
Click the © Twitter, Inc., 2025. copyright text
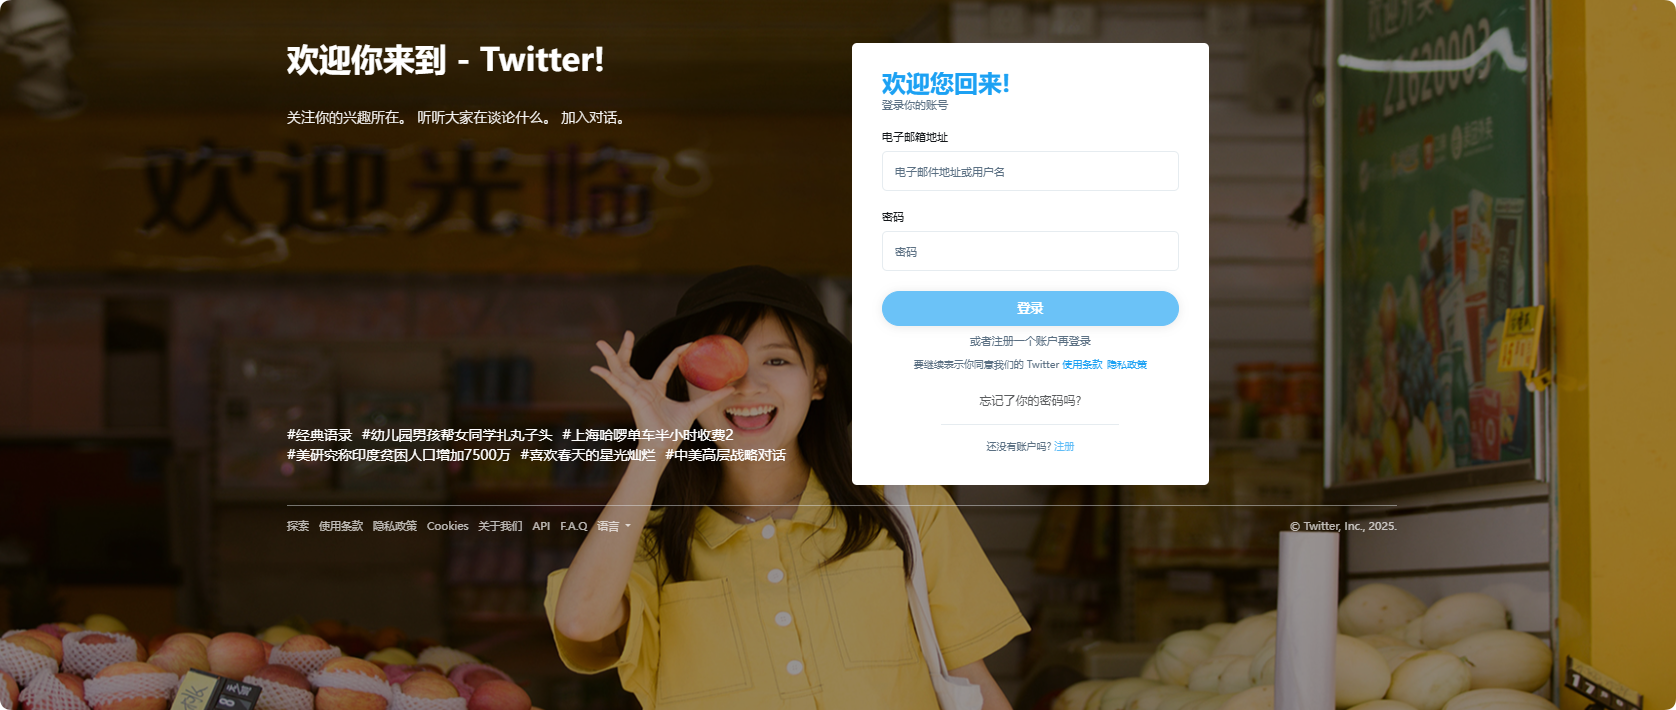click(1343, 526)
